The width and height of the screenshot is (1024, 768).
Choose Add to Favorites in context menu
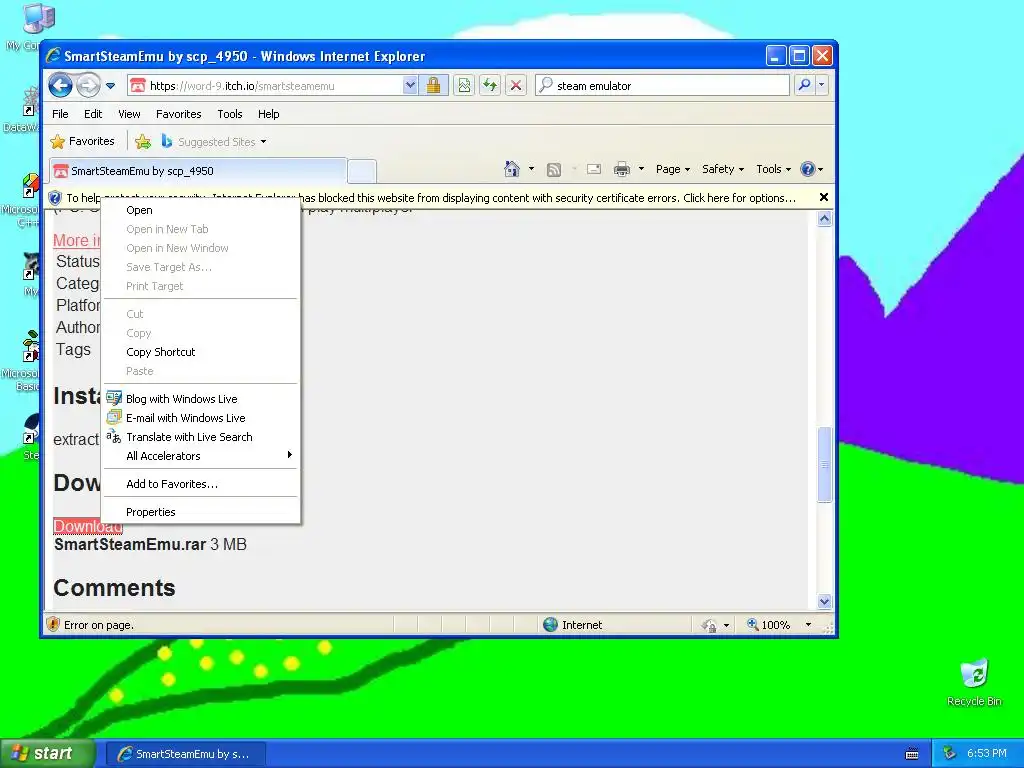[x=201, y=484]
